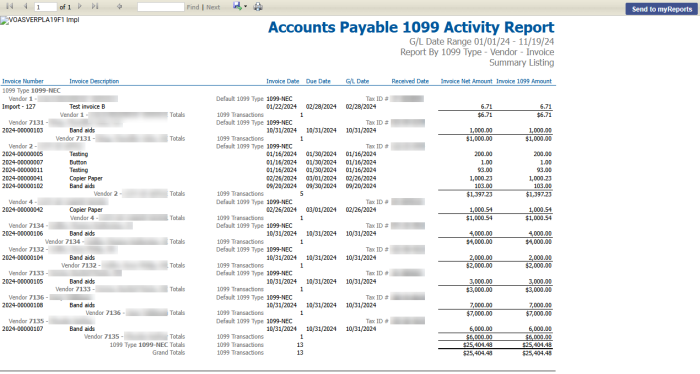Viewport: 700px width, 374px height.
Task: Click the export save icon
Action: (237, 6)
